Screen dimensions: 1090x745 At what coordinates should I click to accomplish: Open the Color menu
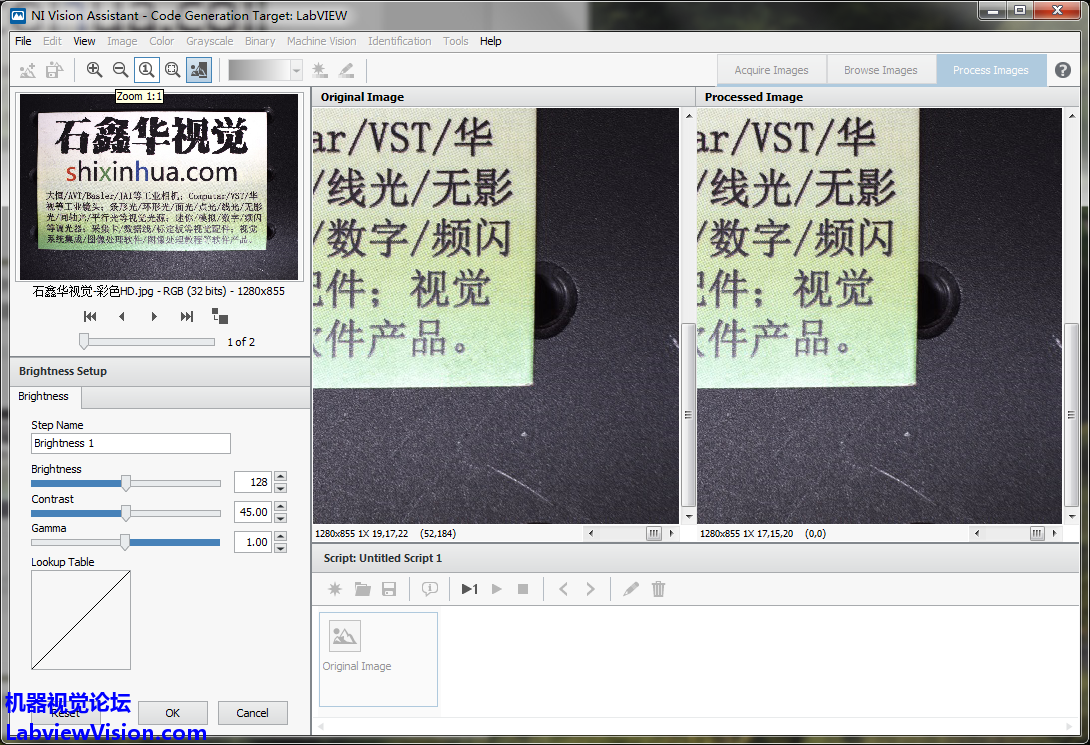click(x=162, y=41)
